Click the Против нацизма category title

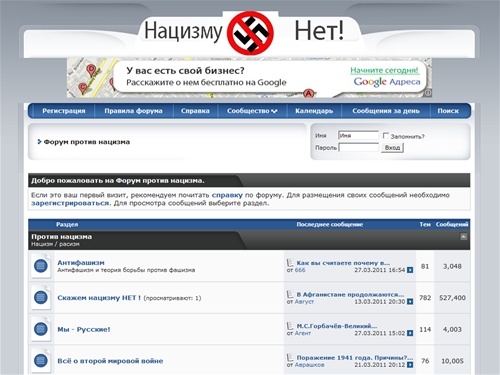point(61,237)
